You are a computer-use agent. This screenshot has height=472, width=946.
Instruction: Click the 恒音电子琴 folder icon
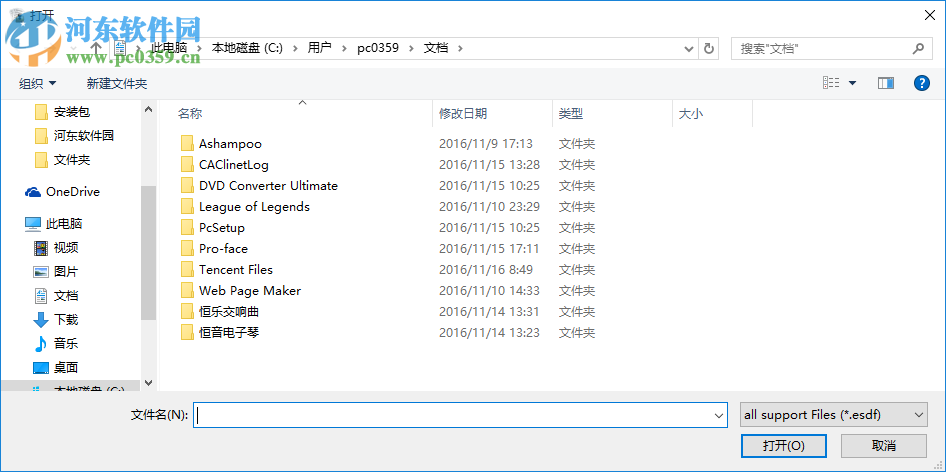click(x=187, y=333)
